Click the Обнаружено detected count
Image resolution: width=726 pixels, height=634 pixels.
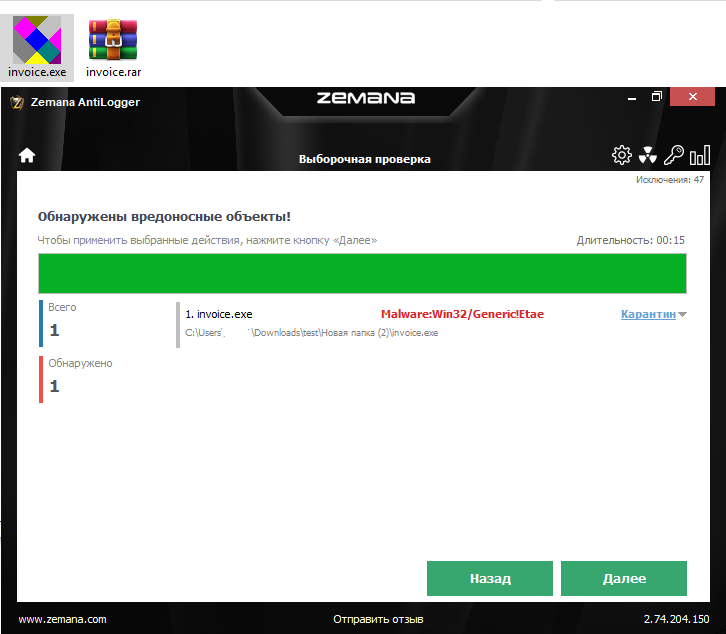pos(55,386)
